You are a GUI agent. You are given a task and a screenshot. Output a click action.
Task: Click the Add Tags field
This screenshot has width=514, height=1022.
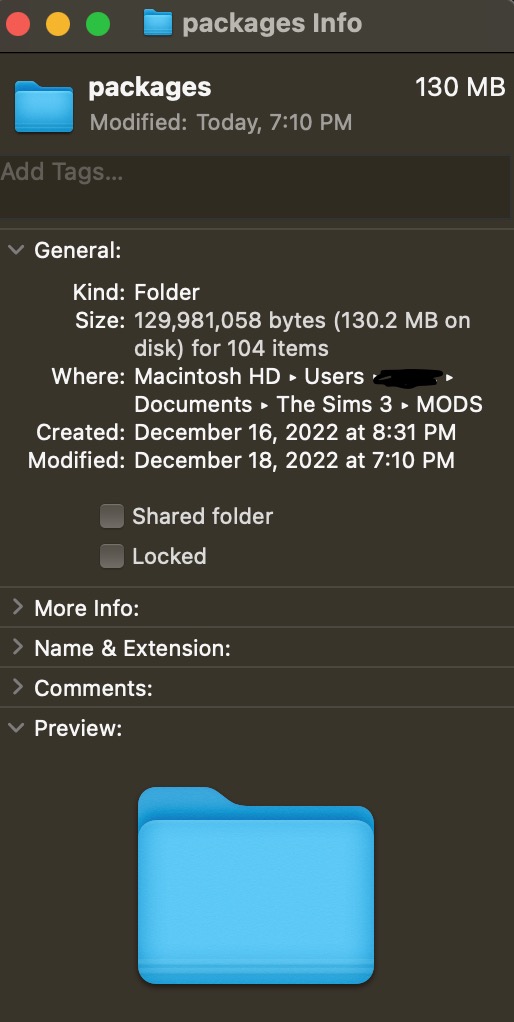pos(255,186)
